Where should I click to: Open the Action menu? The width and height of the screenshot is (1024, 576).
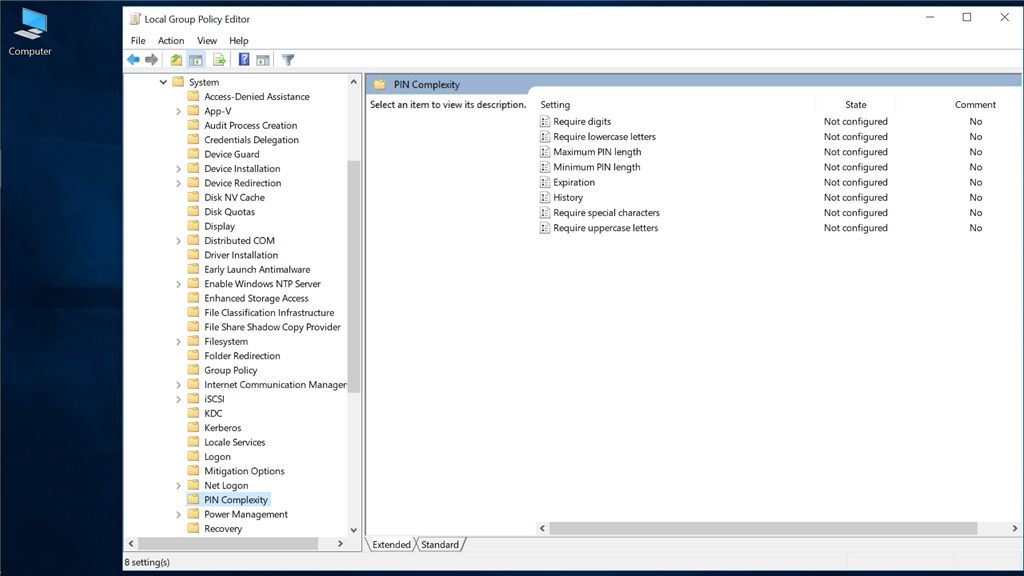(x=171, y=40)
